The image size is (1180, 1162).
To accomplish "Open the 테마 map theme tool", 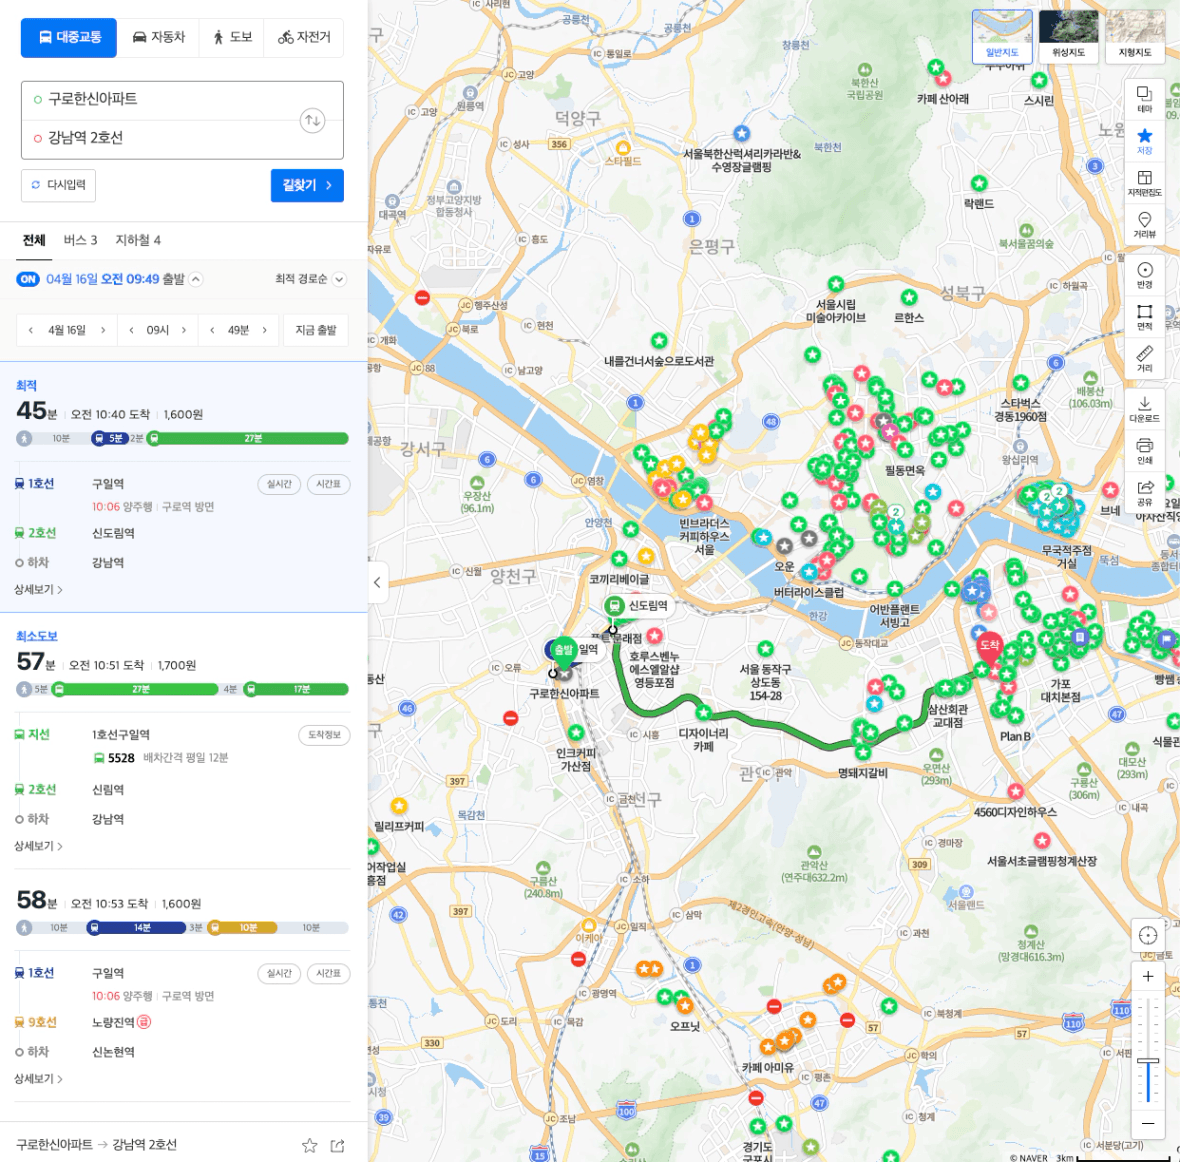I will pyautogui.click(x=1145, y=99).
